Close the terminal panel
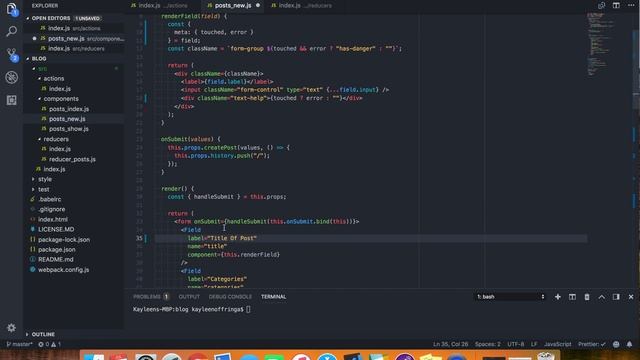Viewport: 640px width, 360px height. (631, 297)
